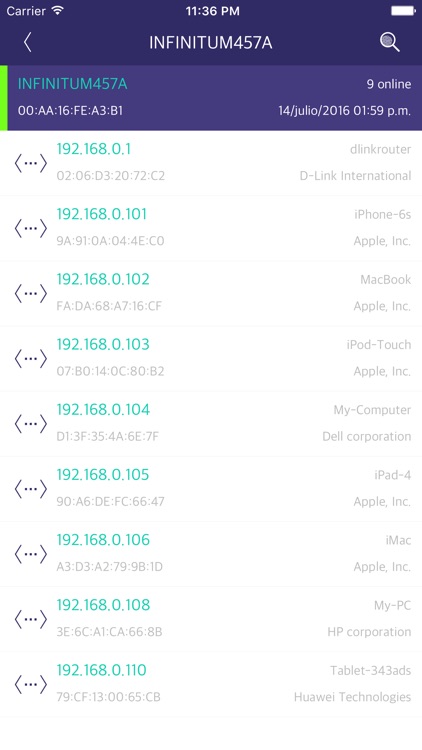
Task: Tap device icon beside iPad-4 entry
Action: click(31, 488)
